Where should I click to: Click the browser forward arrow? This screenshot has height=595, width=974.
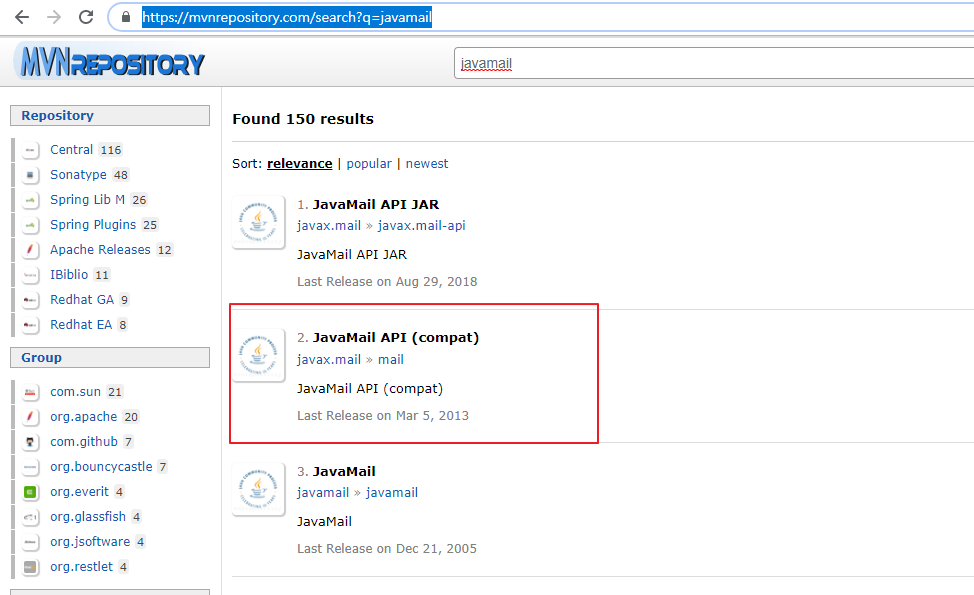54,17
